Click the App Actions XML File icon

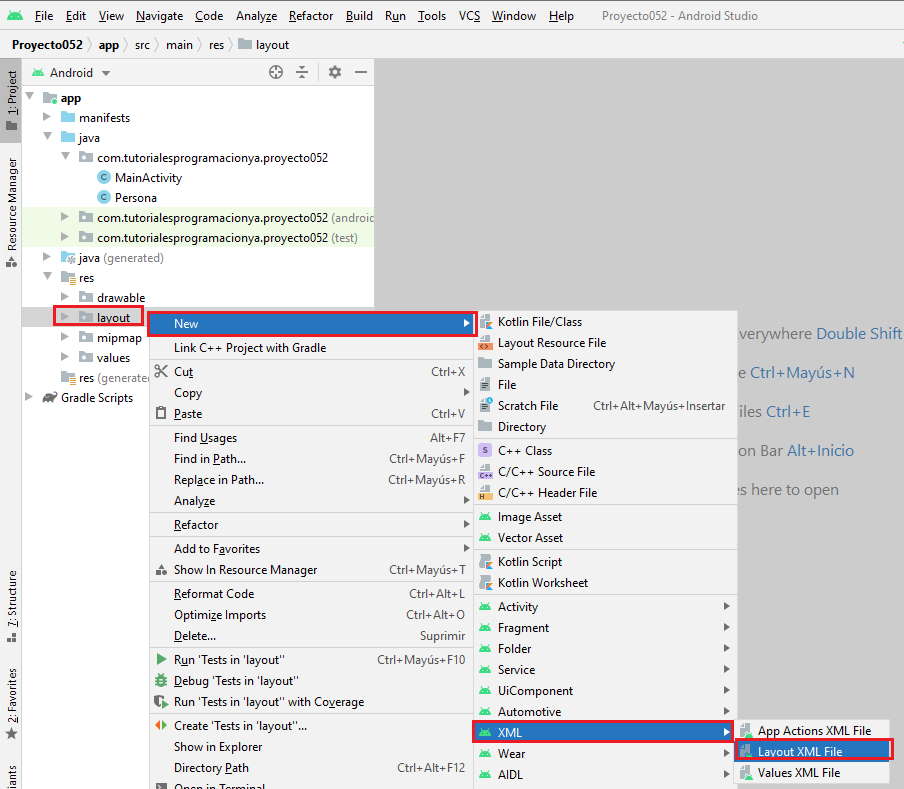coord(746,730)
